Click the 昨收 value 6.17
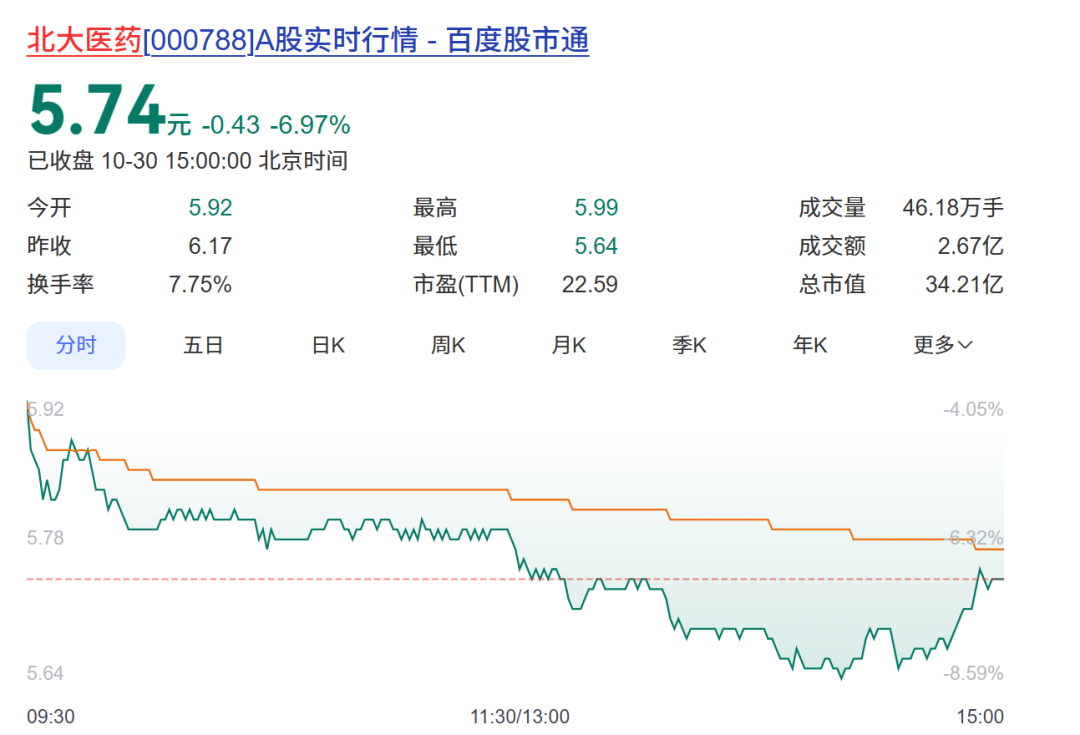 pos(210,246)
